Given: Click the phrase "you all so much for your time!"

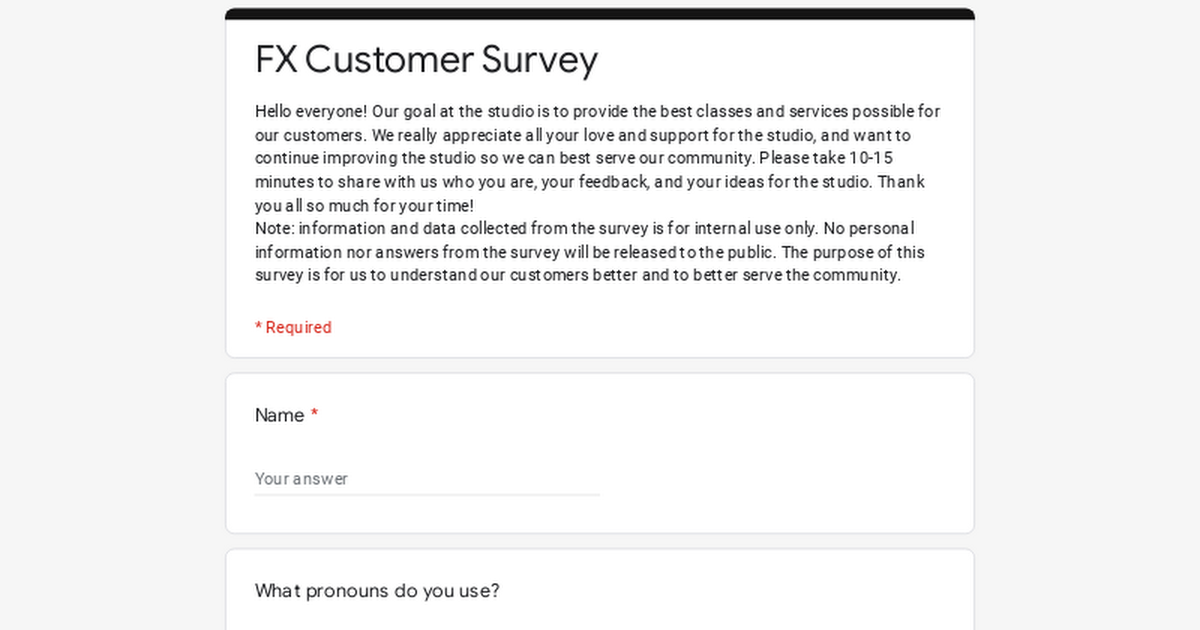Looking at the screenshot, I should click(365, 206).
